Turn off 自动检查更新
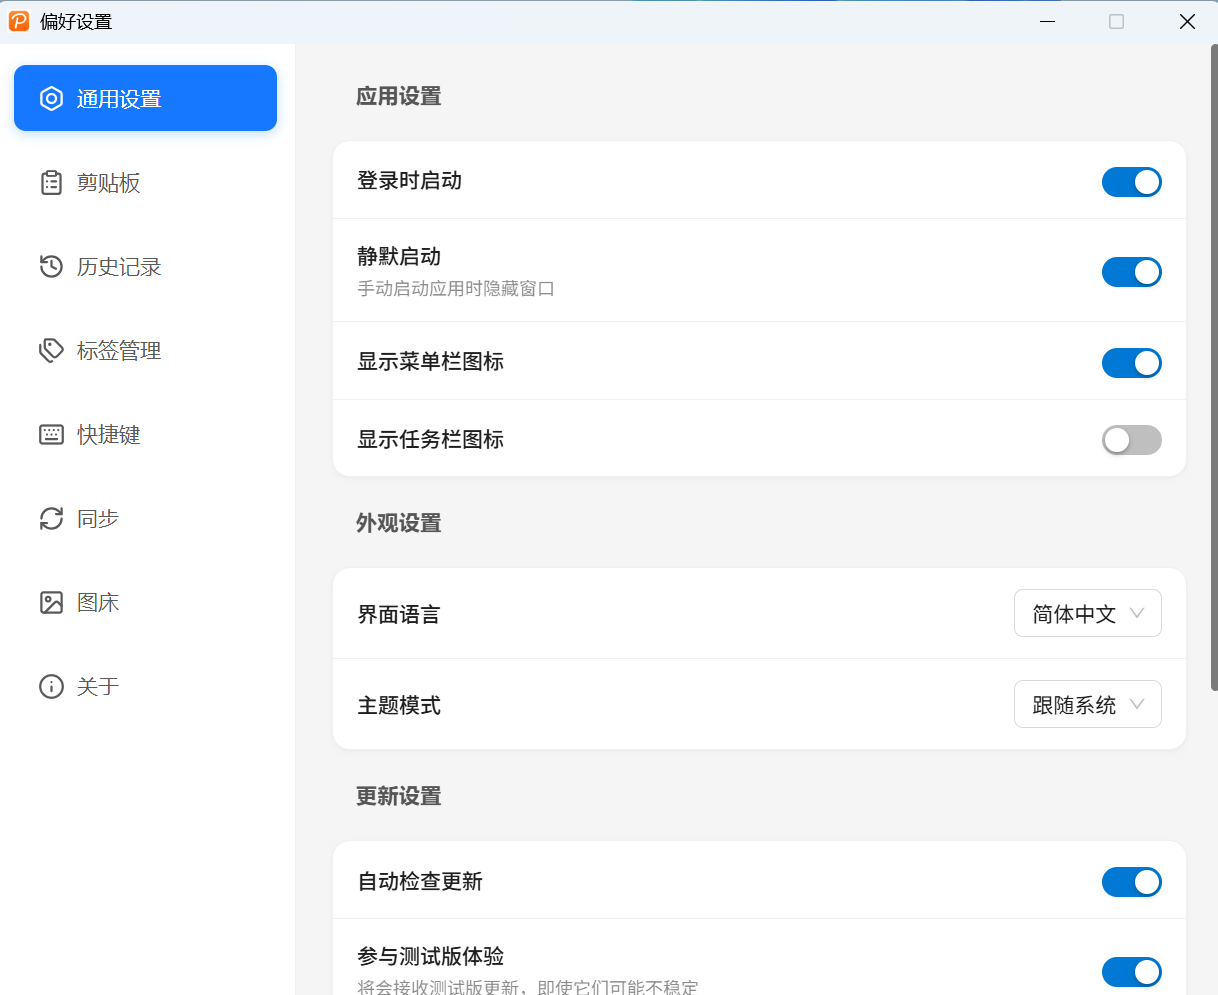1218x995 pixels. pyautogui.click(x=1131, y=881)
